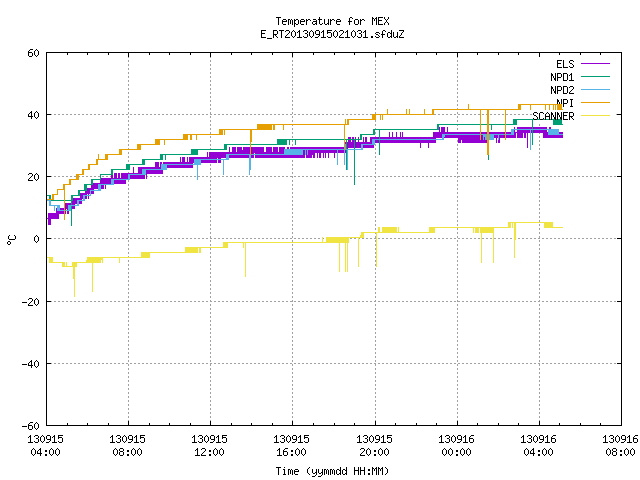The image size is (640, 480).
Task: Click the green NPD1 legend line sample
Action: 595,77
